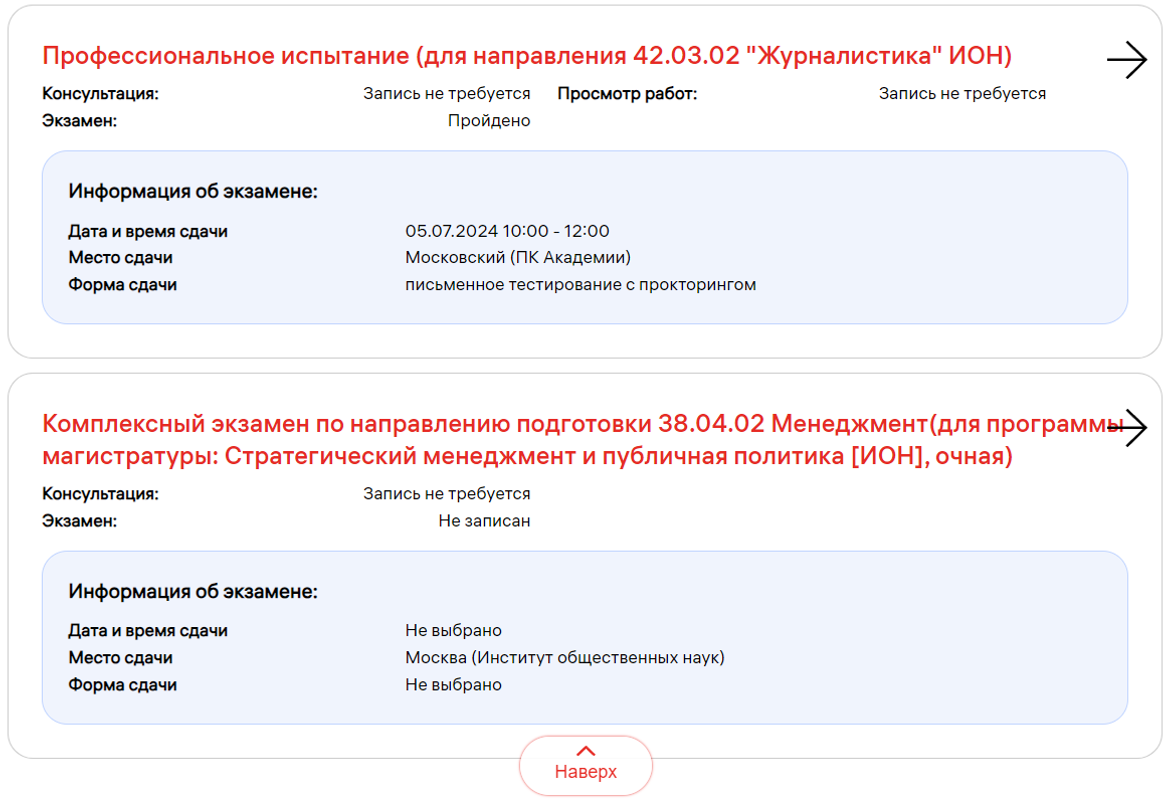Click Информация об экзамене heading in Журналистика card
Screen dimensions: 1172x805
193,191
